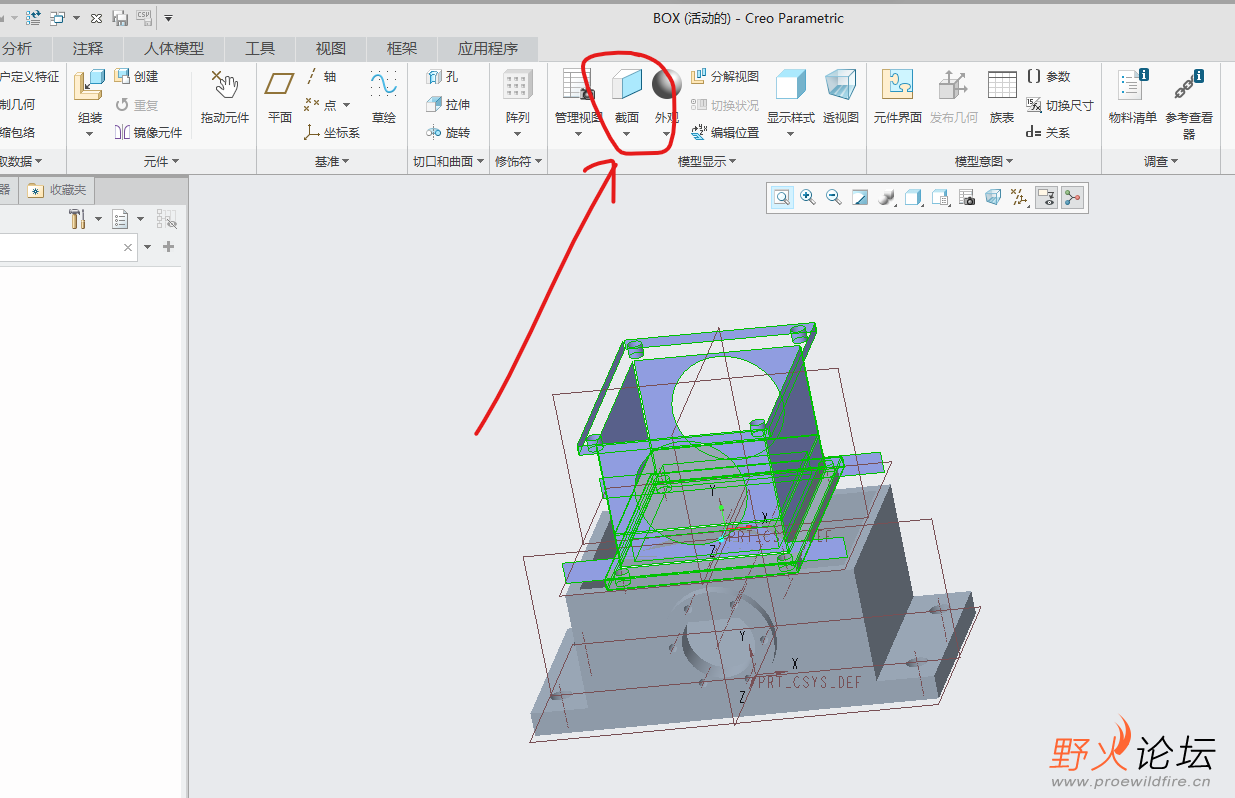The width and height of the screenshot is (1235, 798).
Task: Switch to the 人体模型 ribbon tab
Action: click(174, 48)
